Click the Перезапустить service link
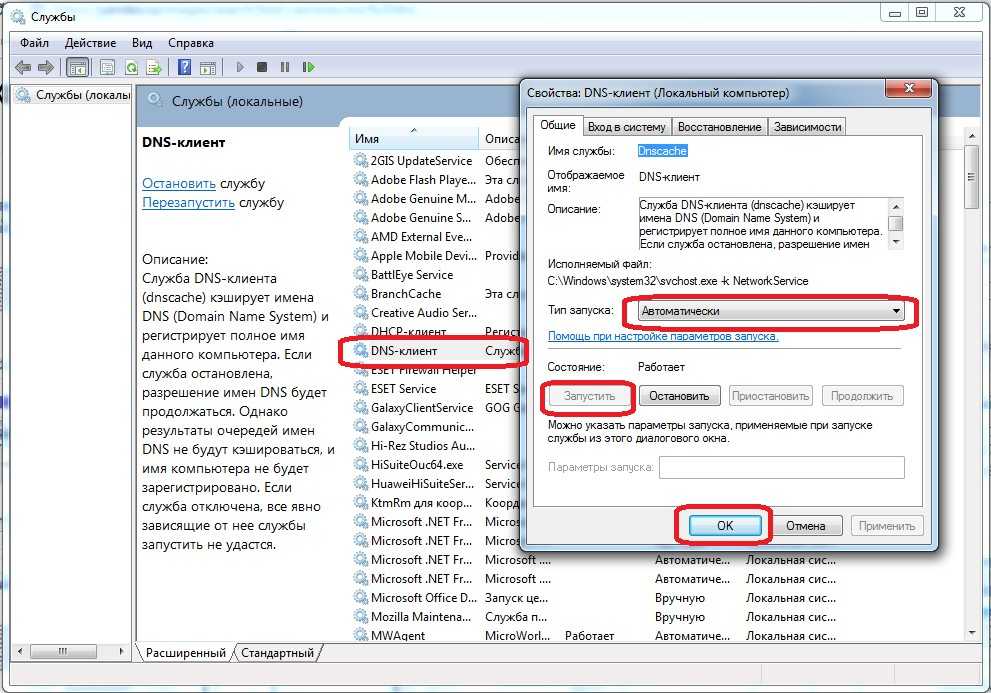 188,202
